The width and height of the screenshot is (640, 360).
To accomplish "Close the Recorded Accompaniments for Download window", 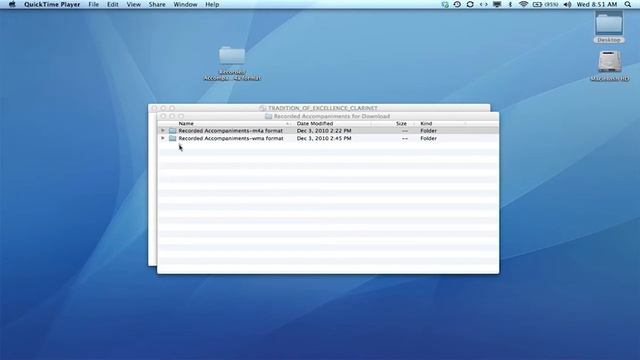I will 163,116.
